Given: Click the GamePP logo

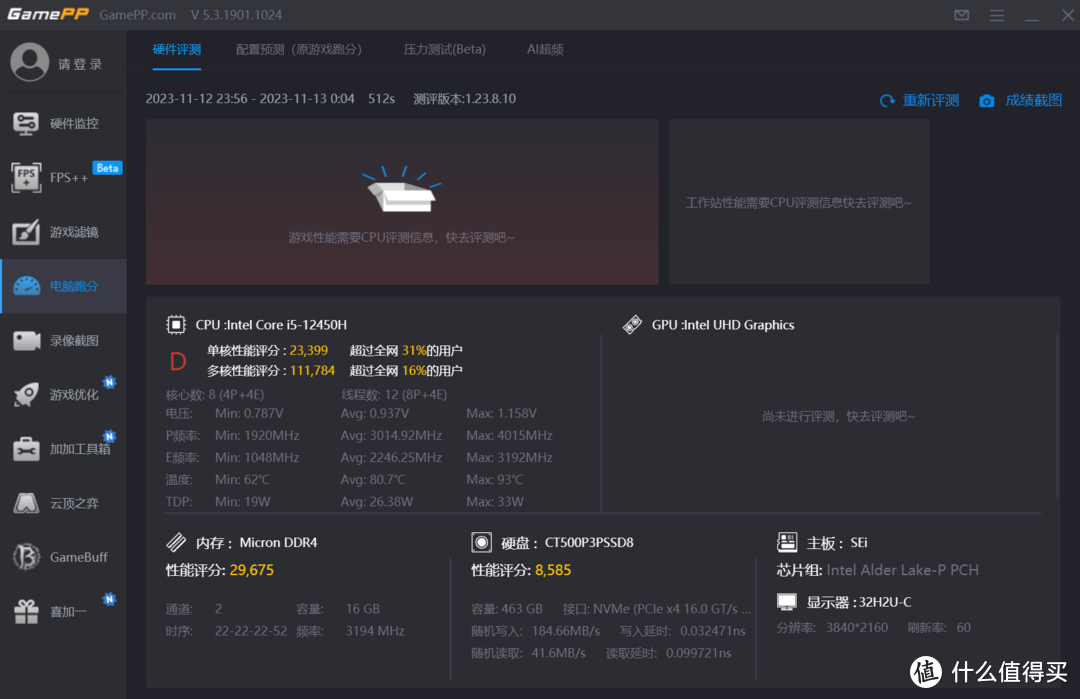Looking at the screenshot, I should click(x=48, y=14).
